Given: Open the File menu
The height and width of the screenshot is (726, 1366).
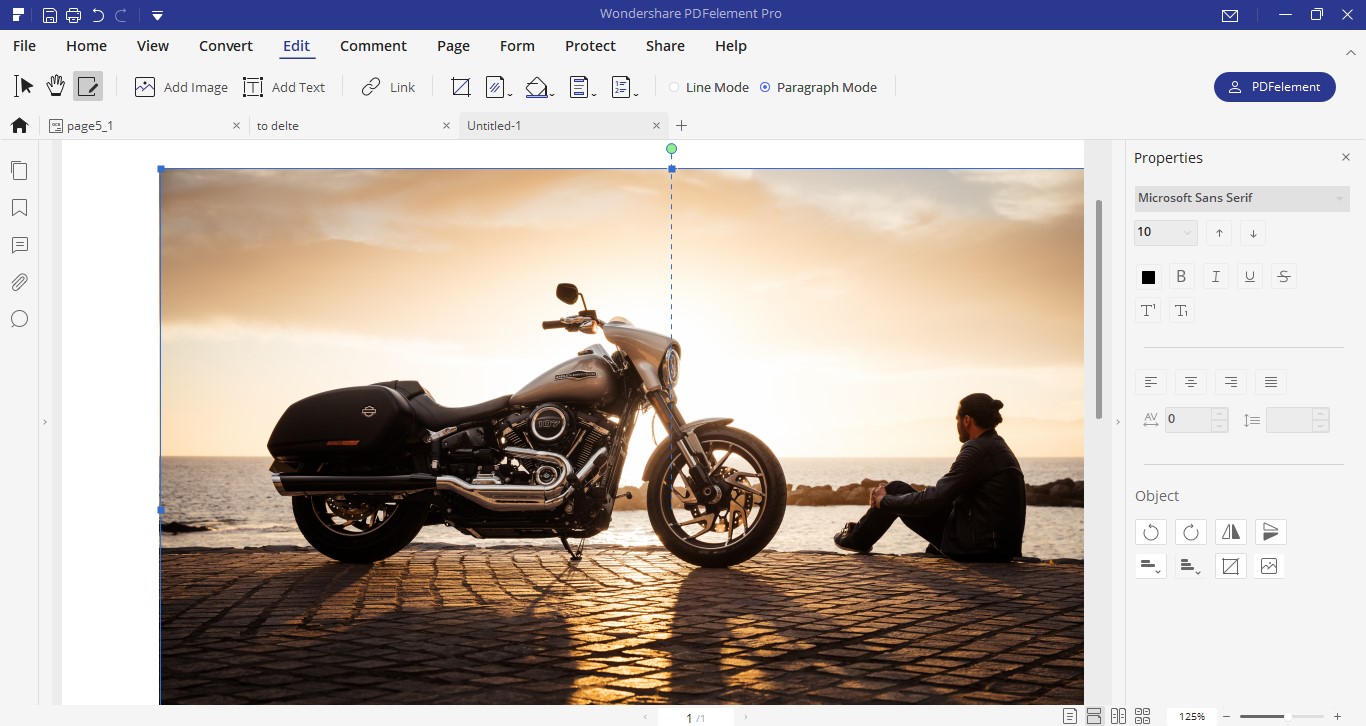Looking at the screenshot, I should pos(24,46).
